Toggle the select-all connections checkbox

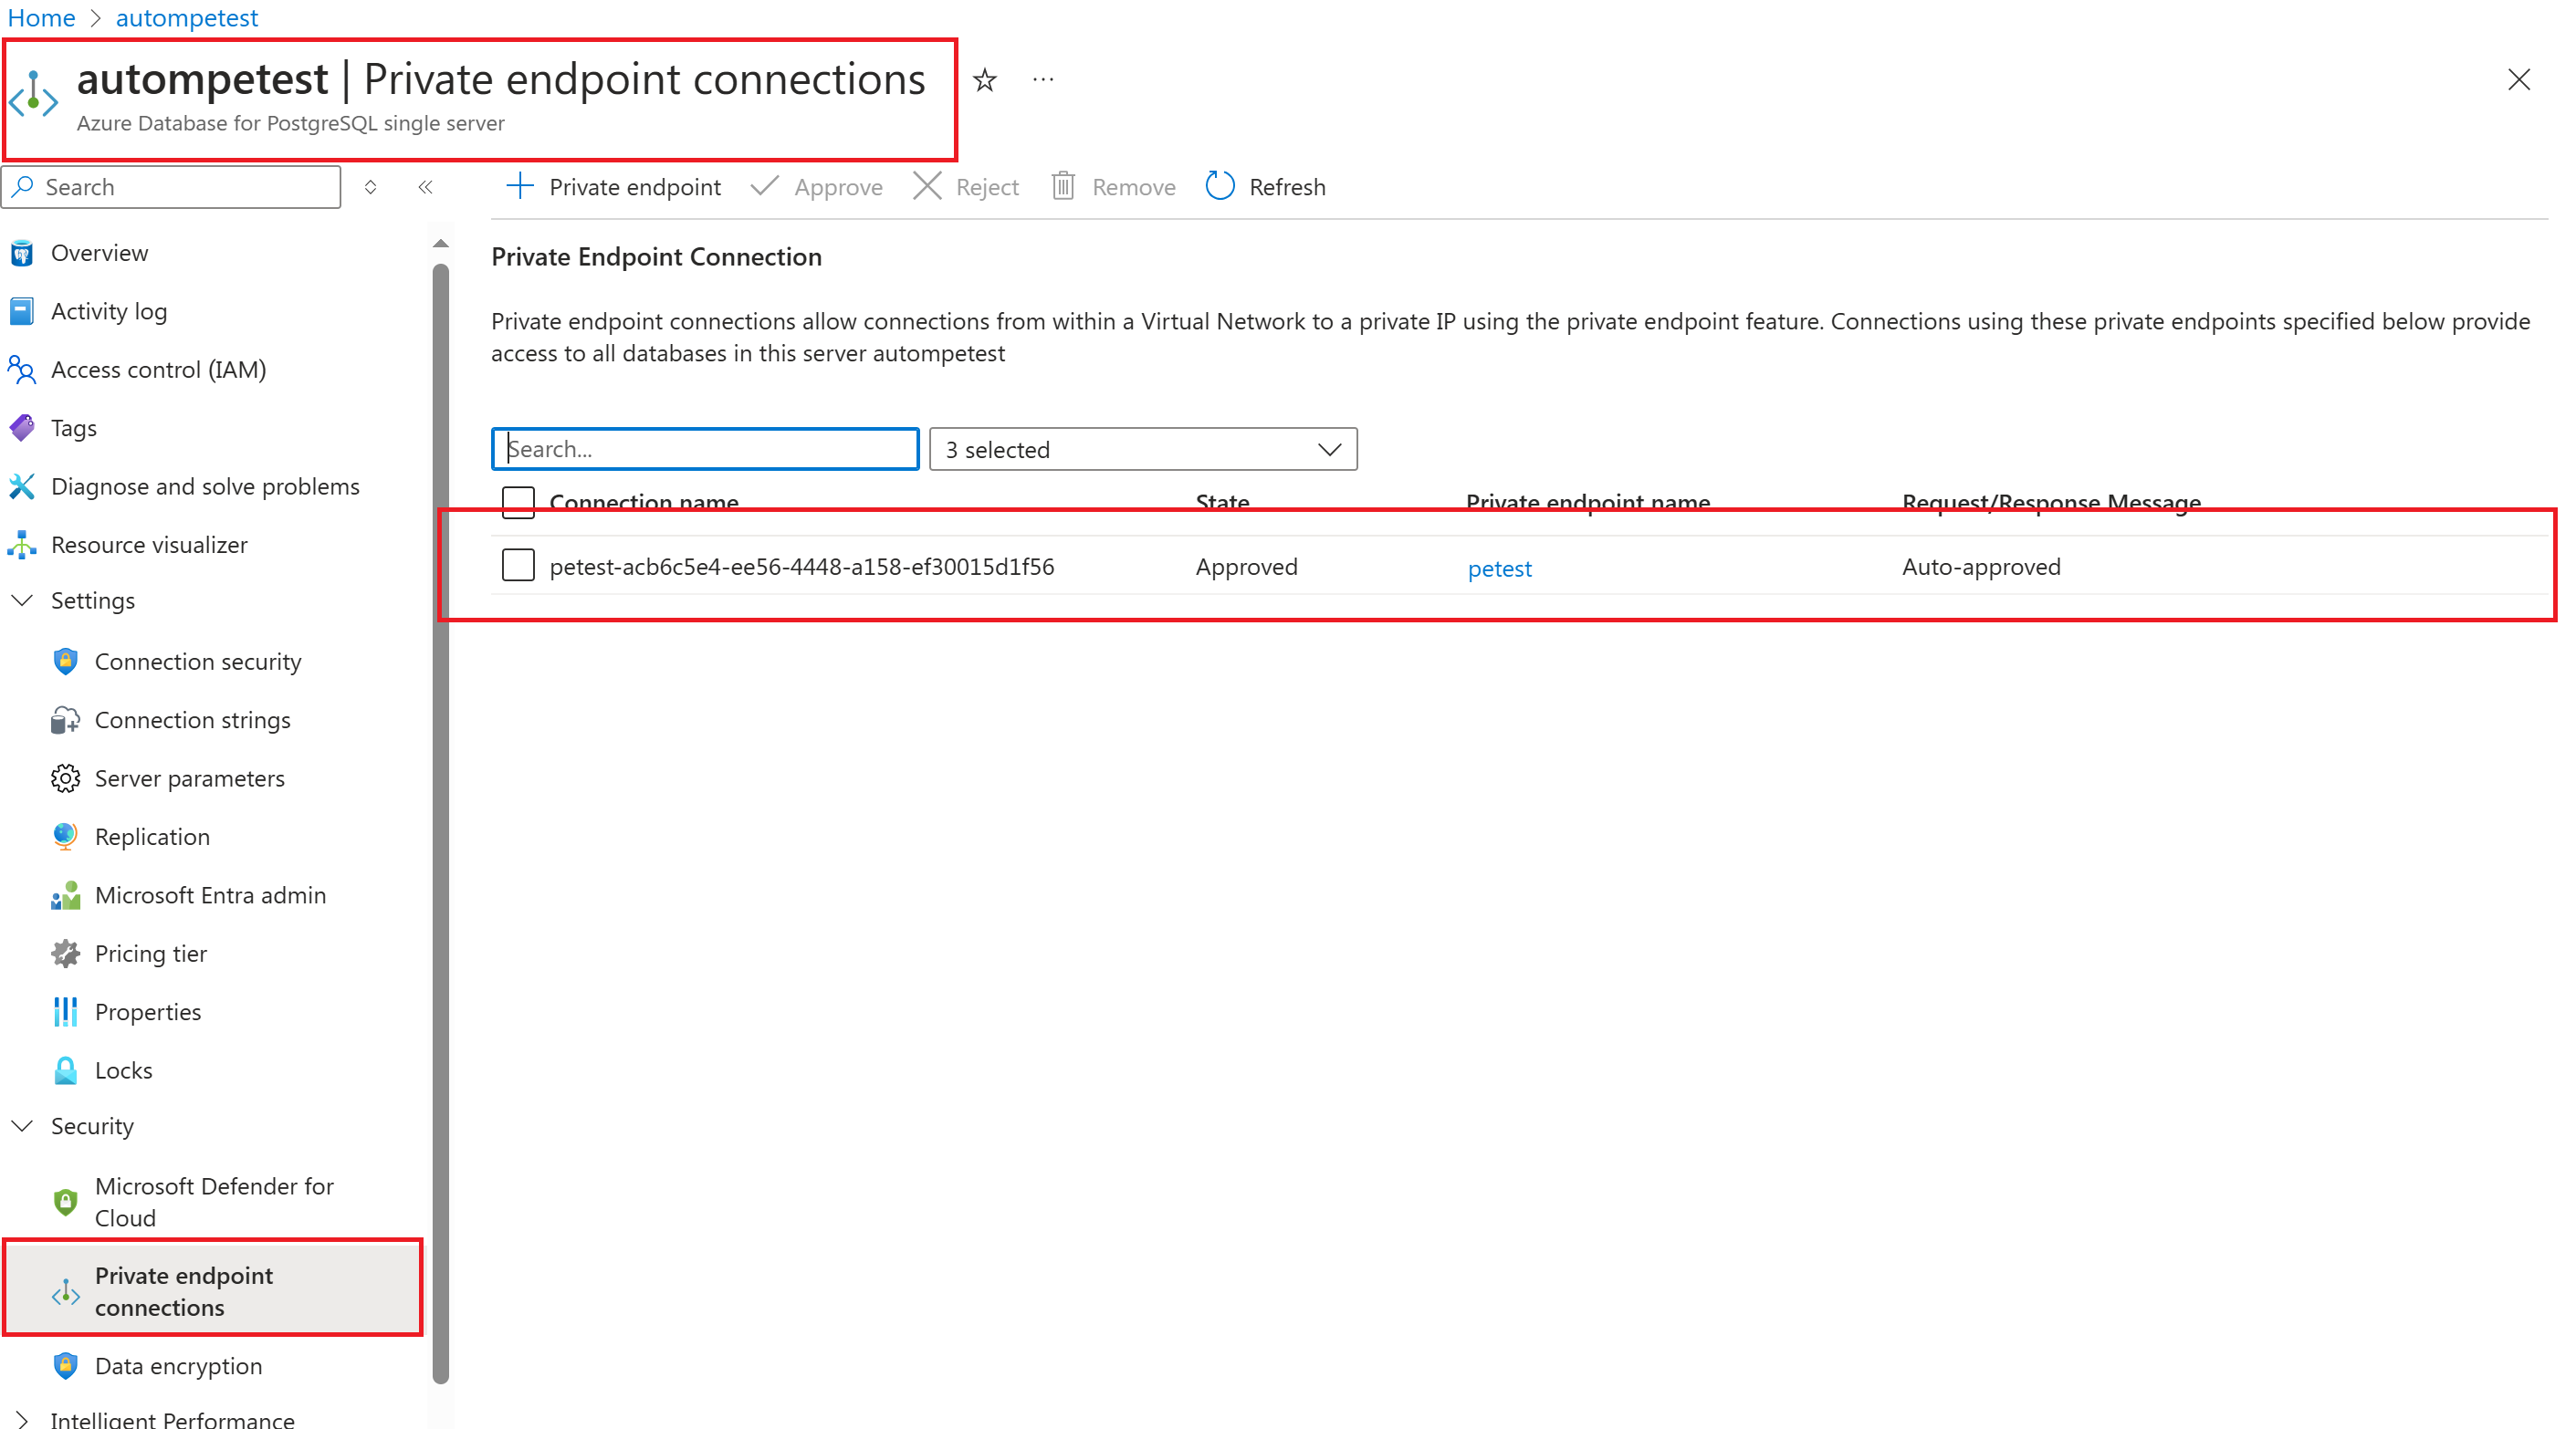(518, 501)
